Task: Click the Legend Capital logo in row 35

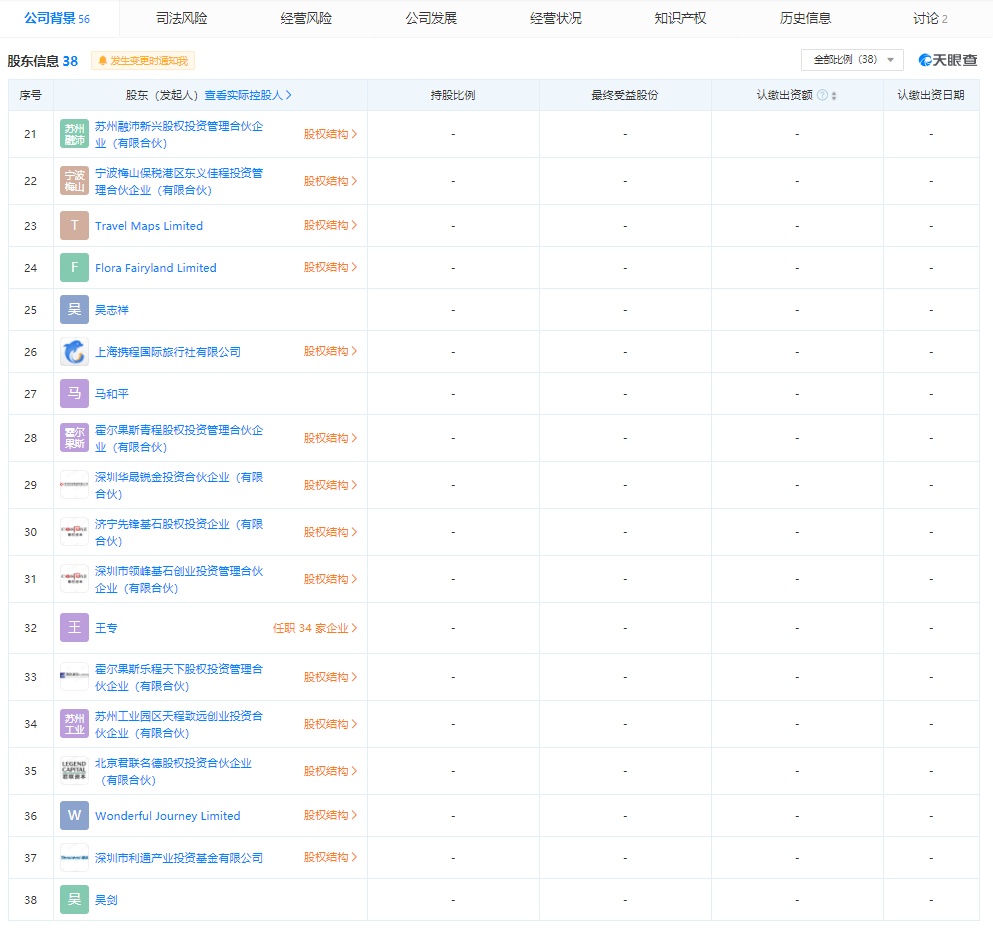Action: click(75, 771)
